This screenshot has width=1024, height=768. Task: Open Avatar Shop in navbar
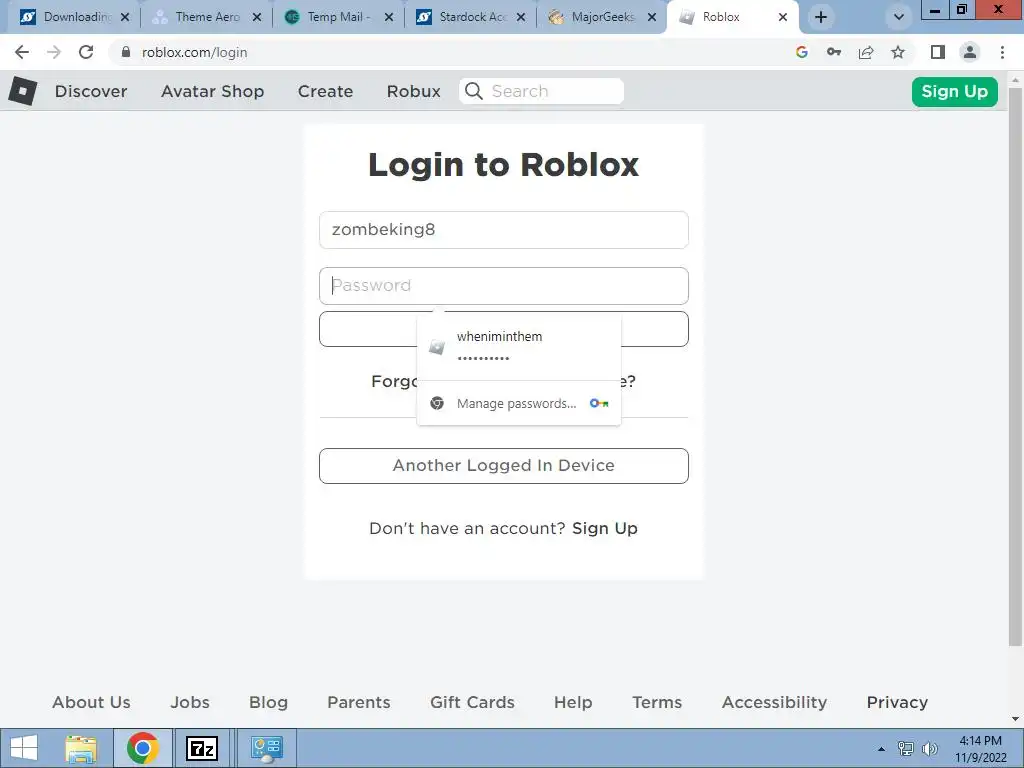[213, 91]
